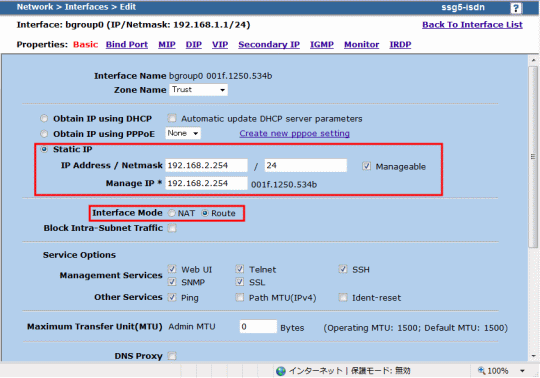Click the Internet globe icon in status bar

click(x=281, y=371)
